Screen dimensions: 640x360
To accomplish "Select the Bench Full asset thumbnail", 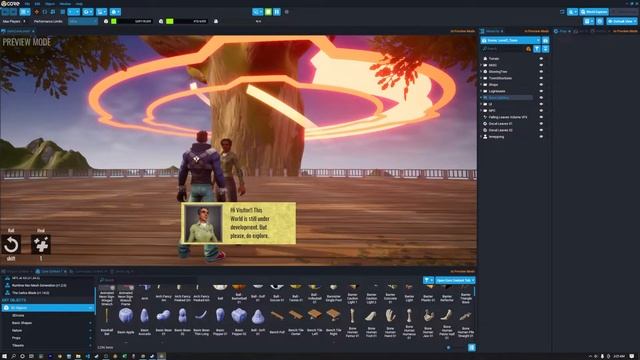I will (277, 316).
